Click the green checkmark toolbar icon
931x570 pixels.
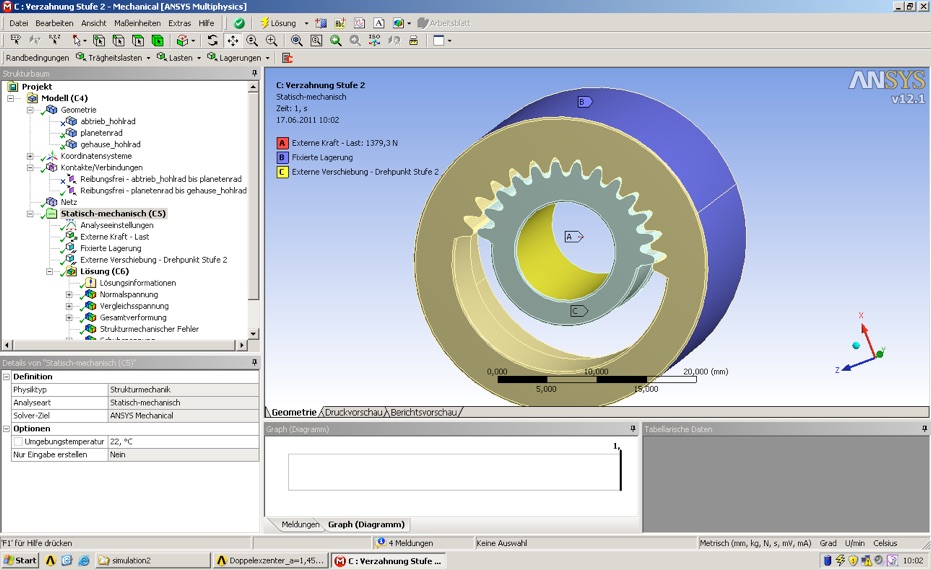coord(239,23)
